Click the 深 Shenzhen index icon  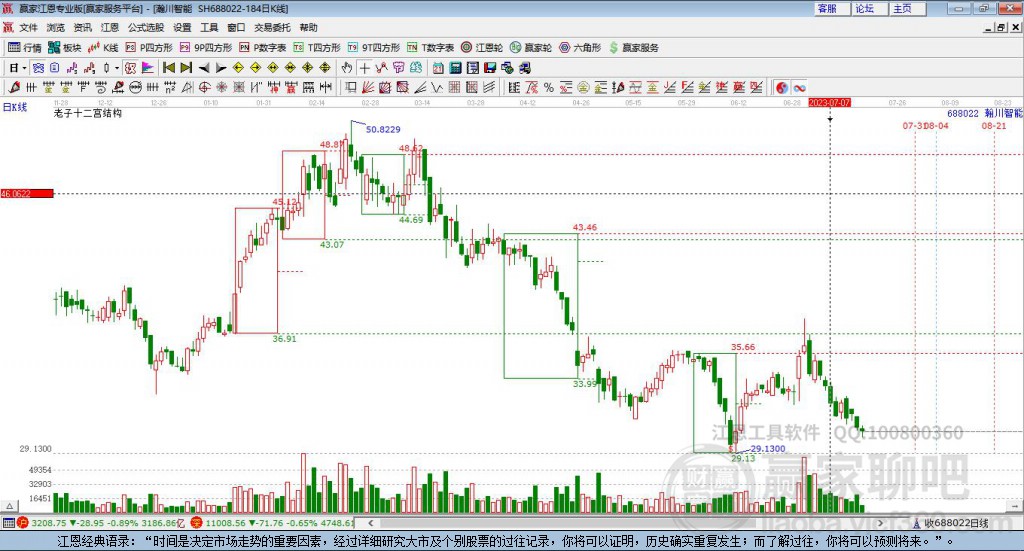pos(197,523)
